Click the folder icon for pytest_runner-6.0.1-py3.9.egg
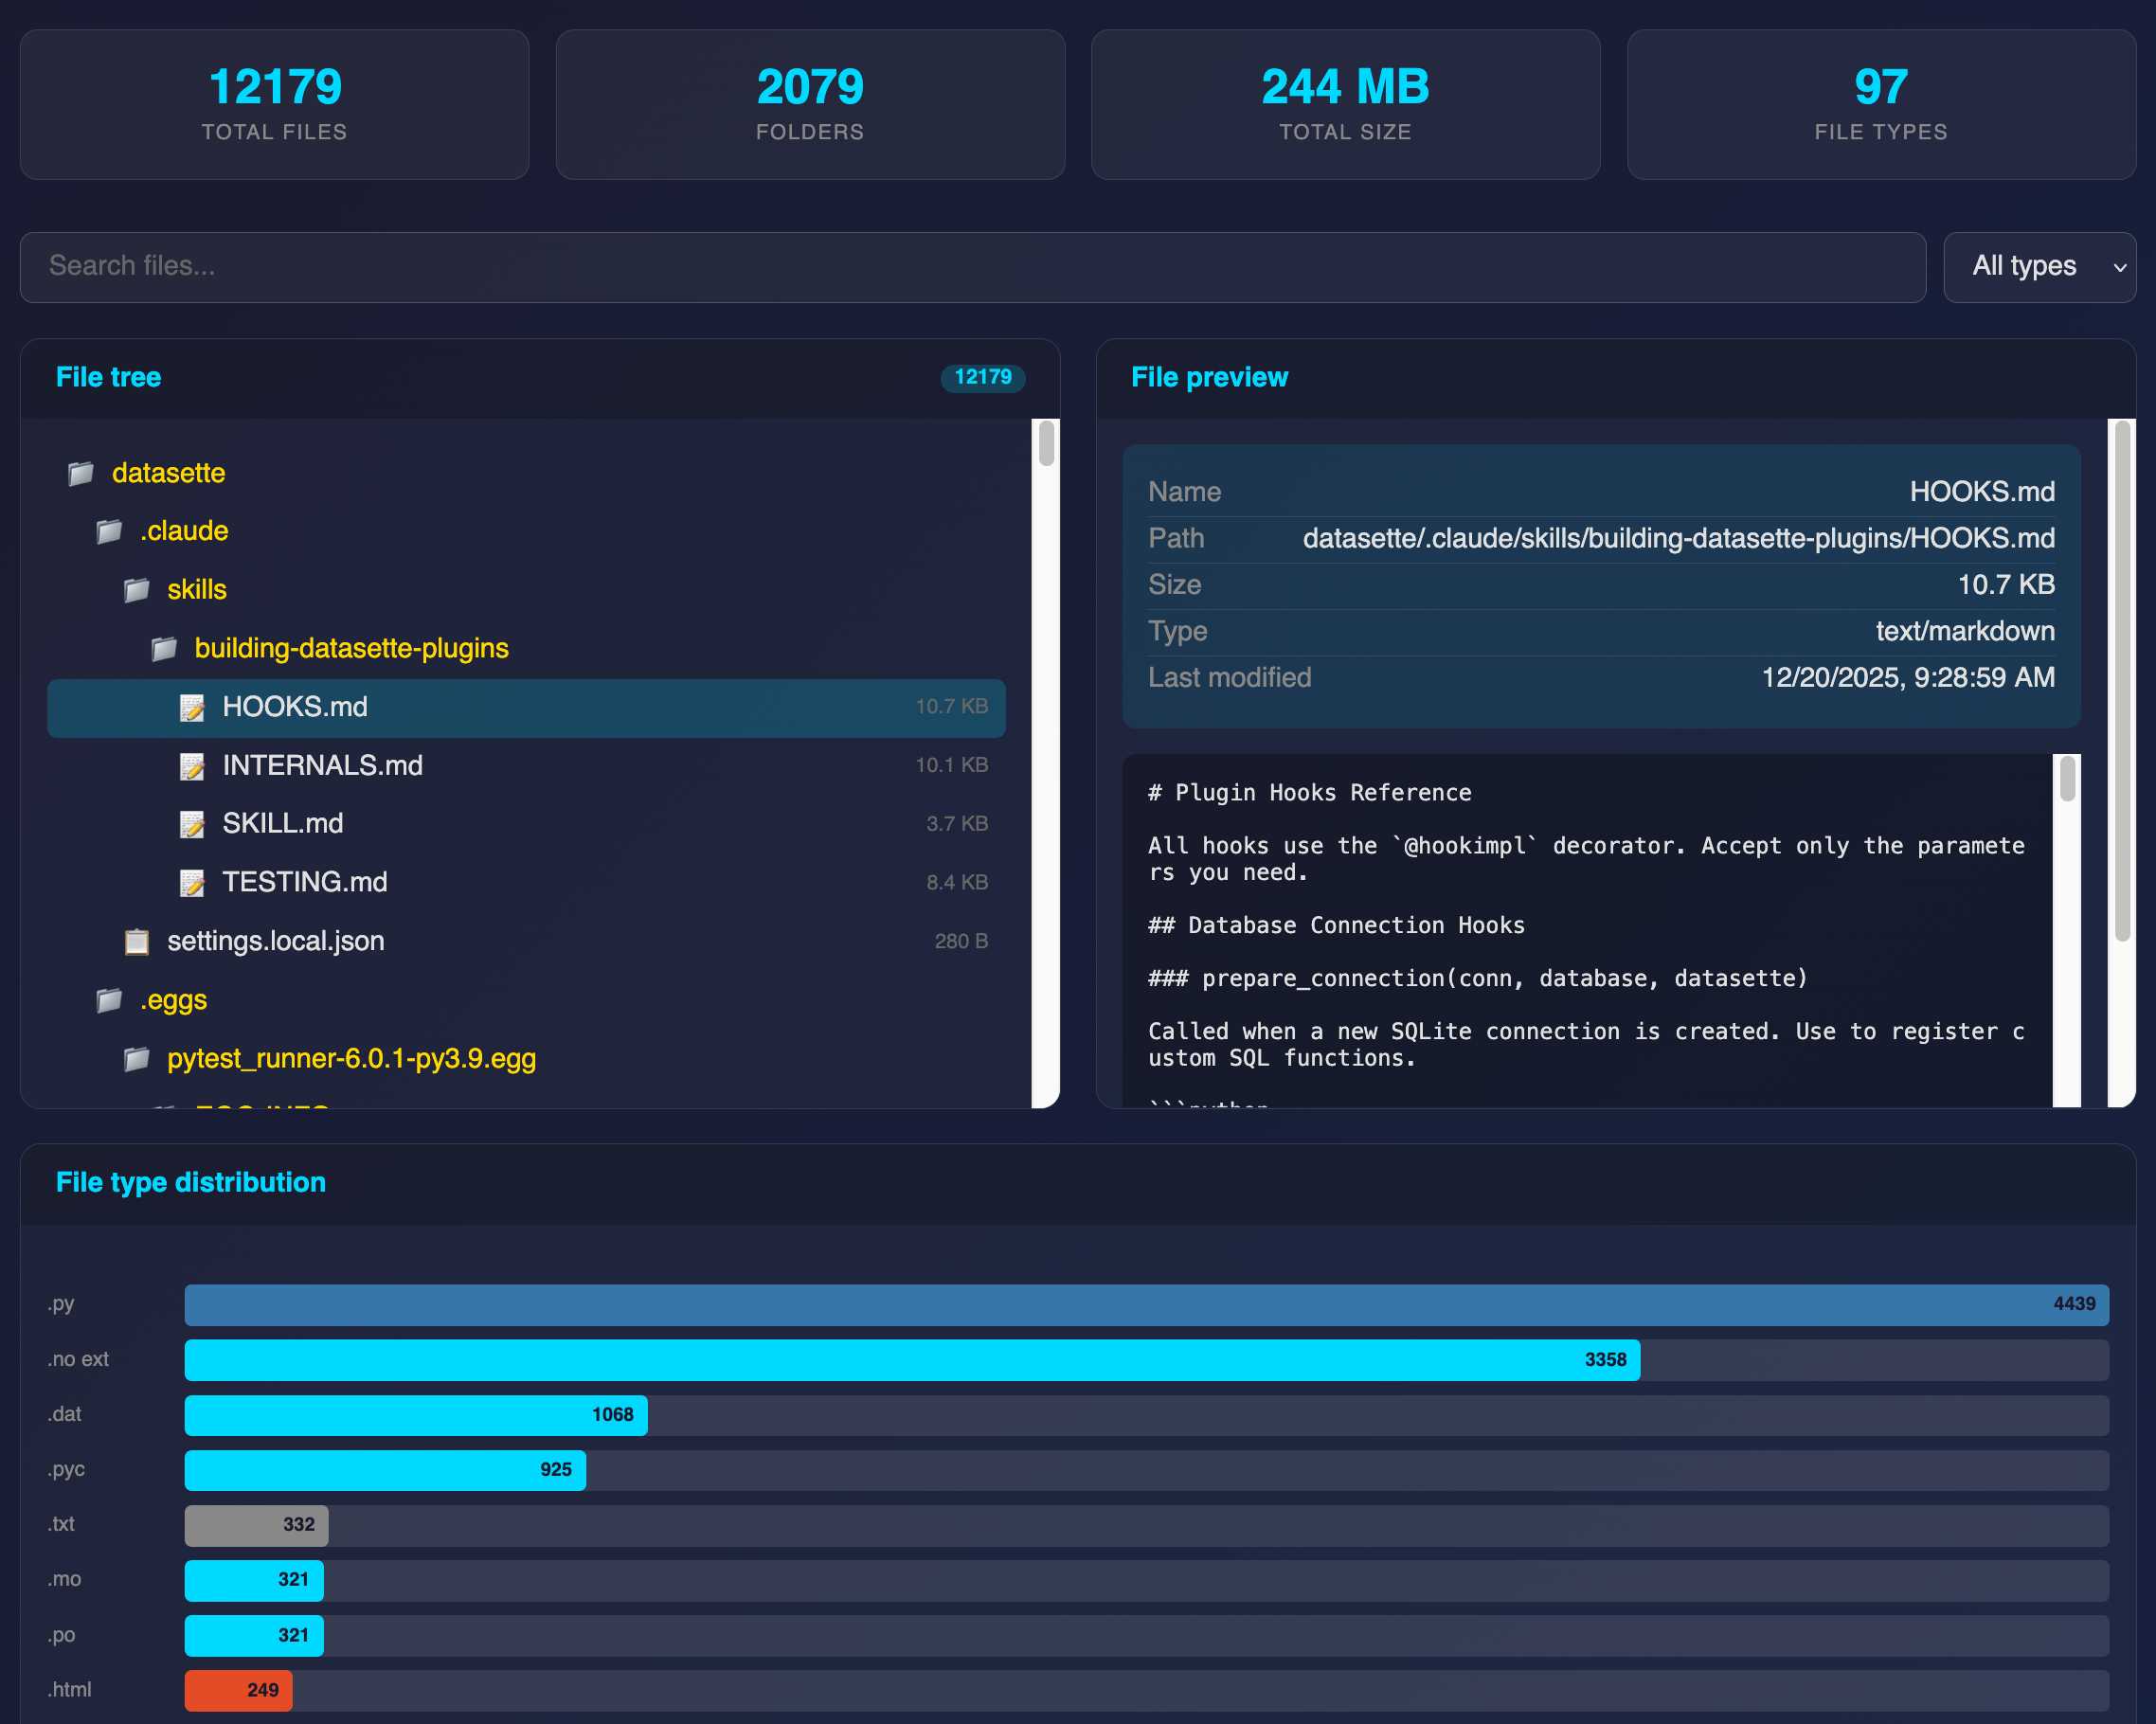 click(138, 1058)
